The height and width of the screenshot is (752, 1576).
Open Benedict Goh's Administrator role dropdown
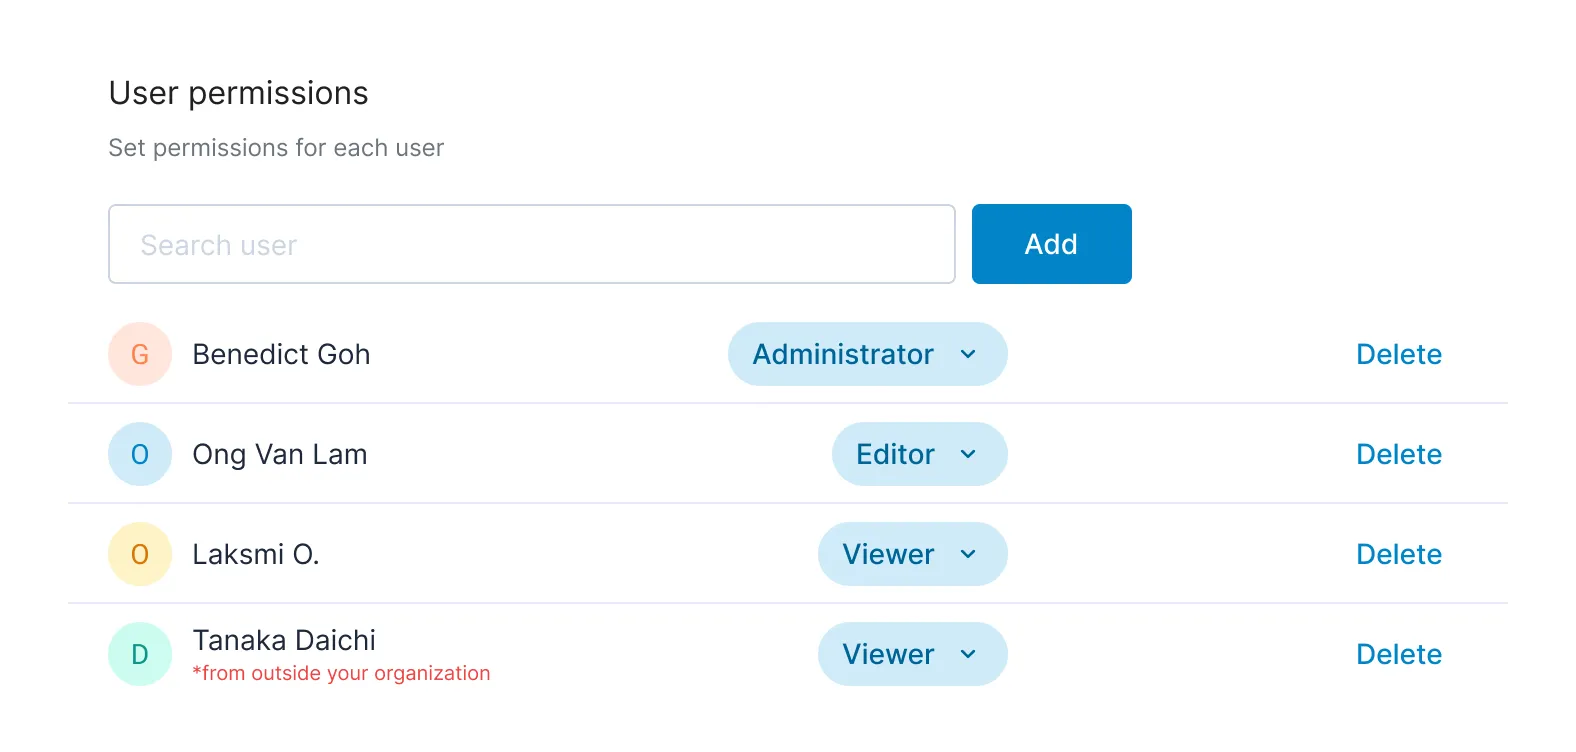(867, 354)
